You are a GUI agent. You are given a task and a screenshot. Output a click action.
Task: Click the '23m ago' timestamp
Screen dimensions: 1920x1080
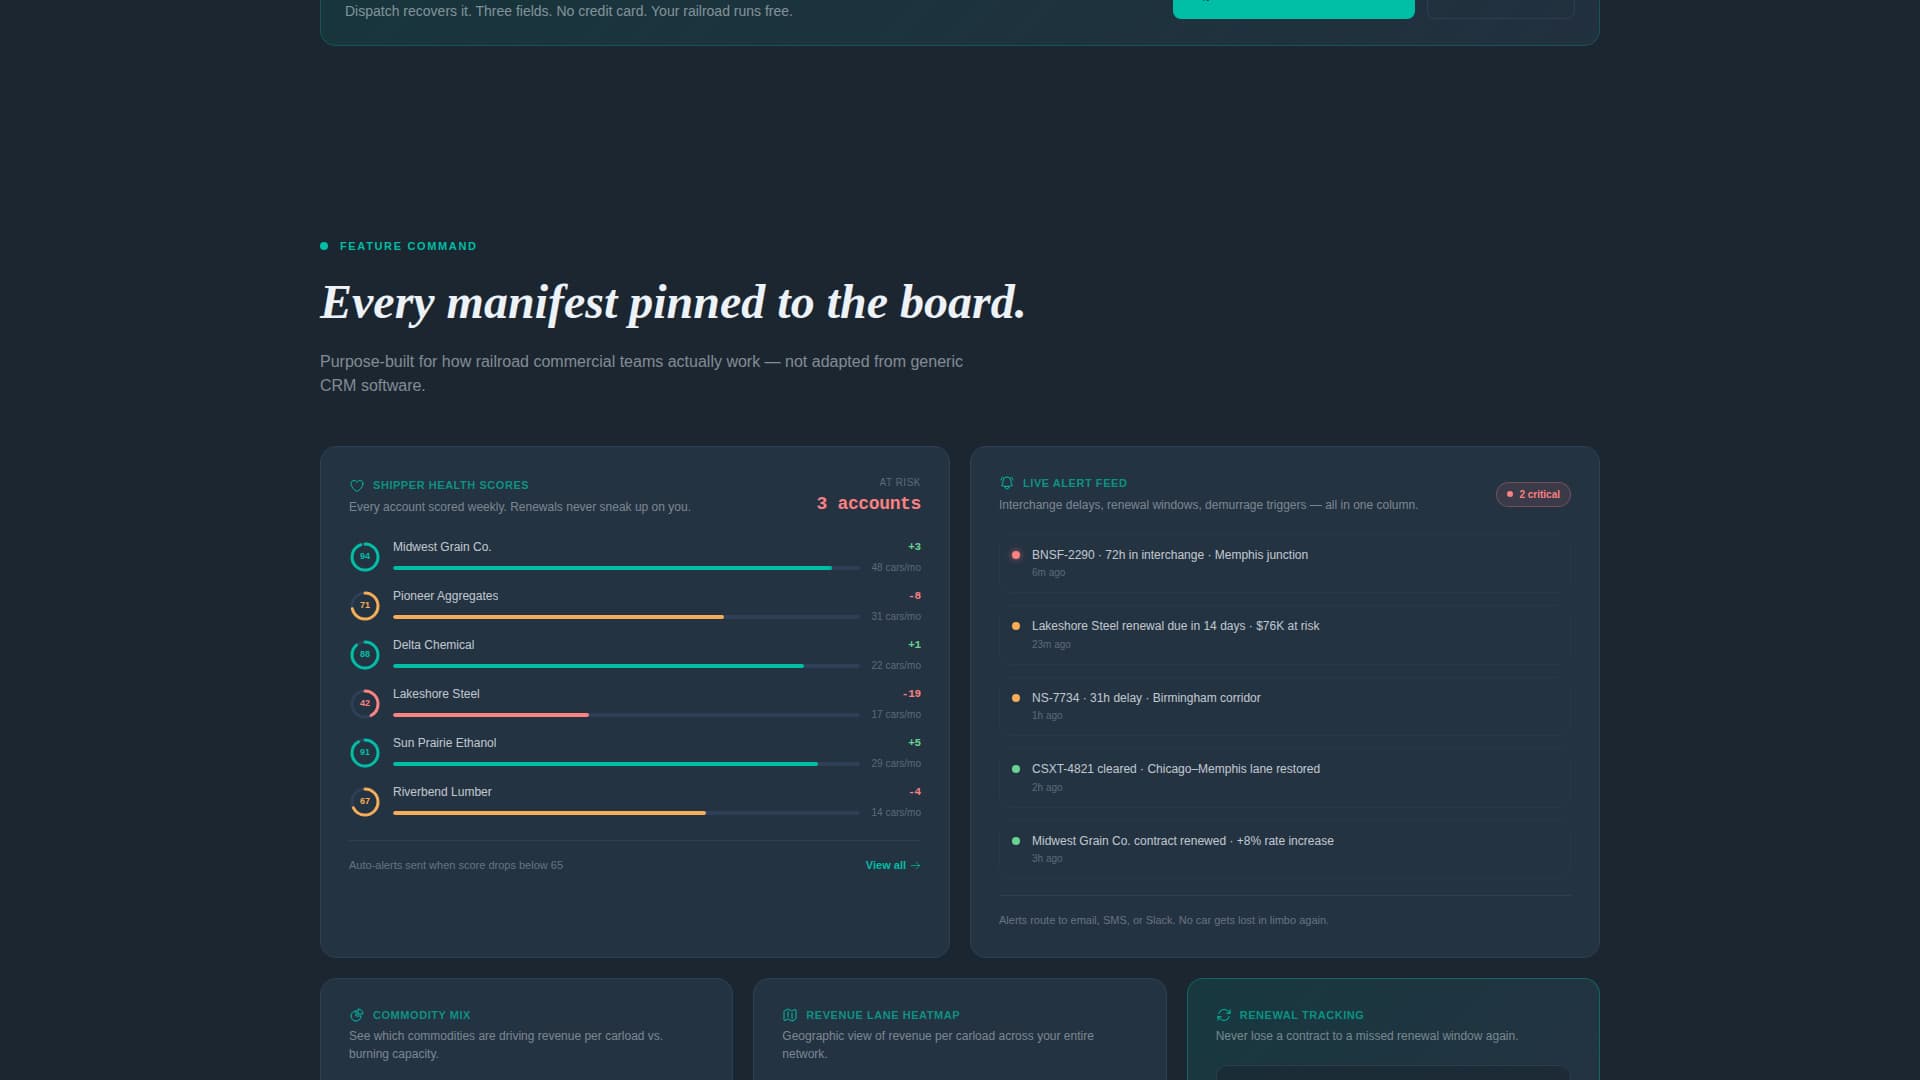point(1051,645)
